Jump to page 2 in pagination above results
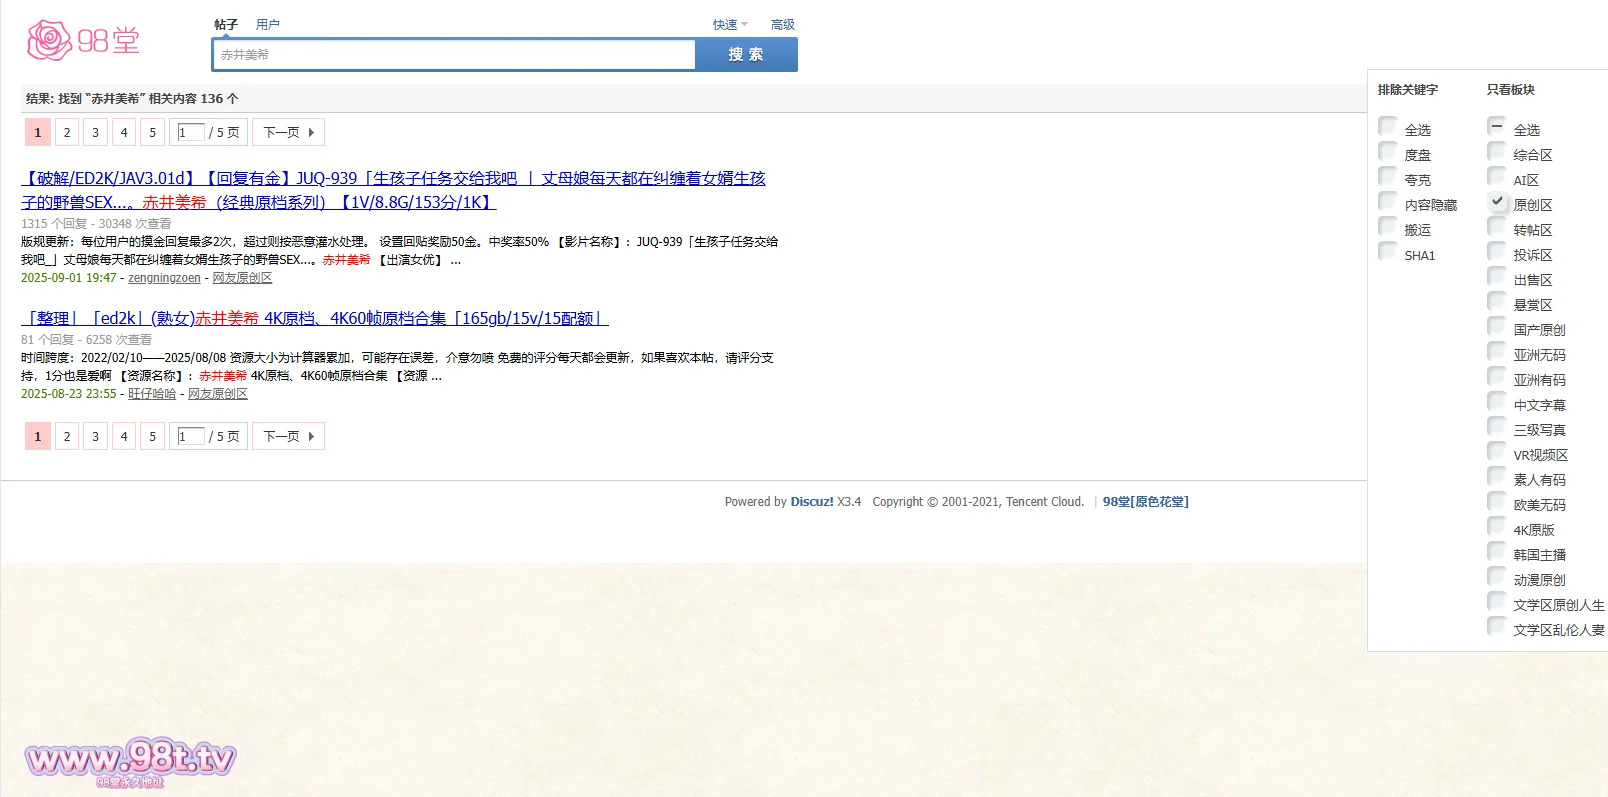The width and height of the screenshot is (1608, 797). (x=67, y=132)
